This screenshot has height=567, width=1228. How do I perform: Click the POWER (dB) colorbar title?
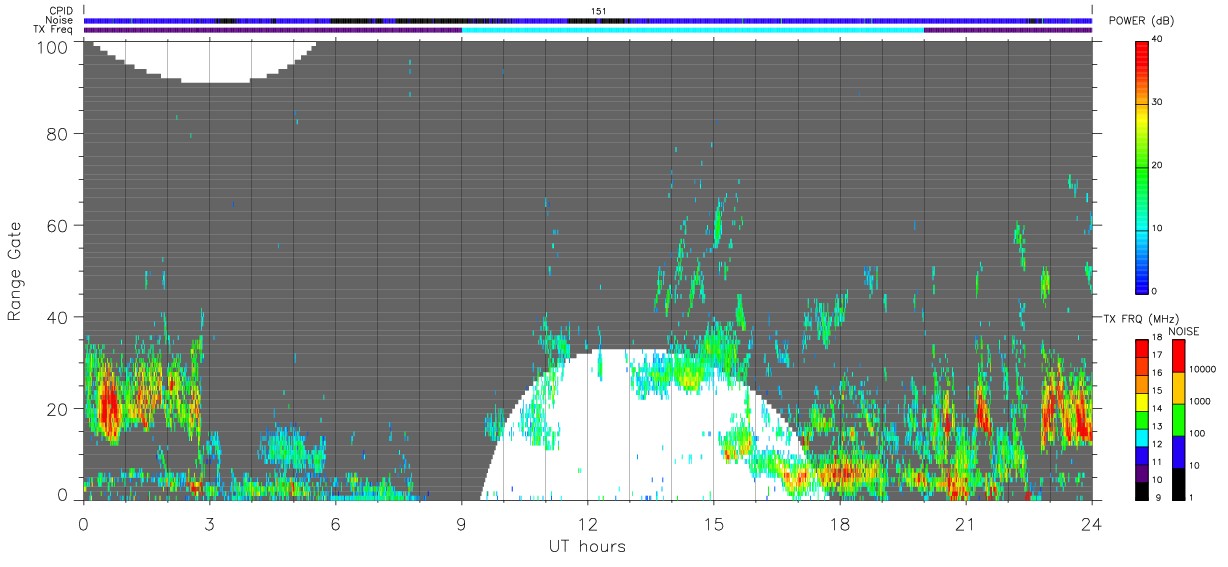[1143, 21]
